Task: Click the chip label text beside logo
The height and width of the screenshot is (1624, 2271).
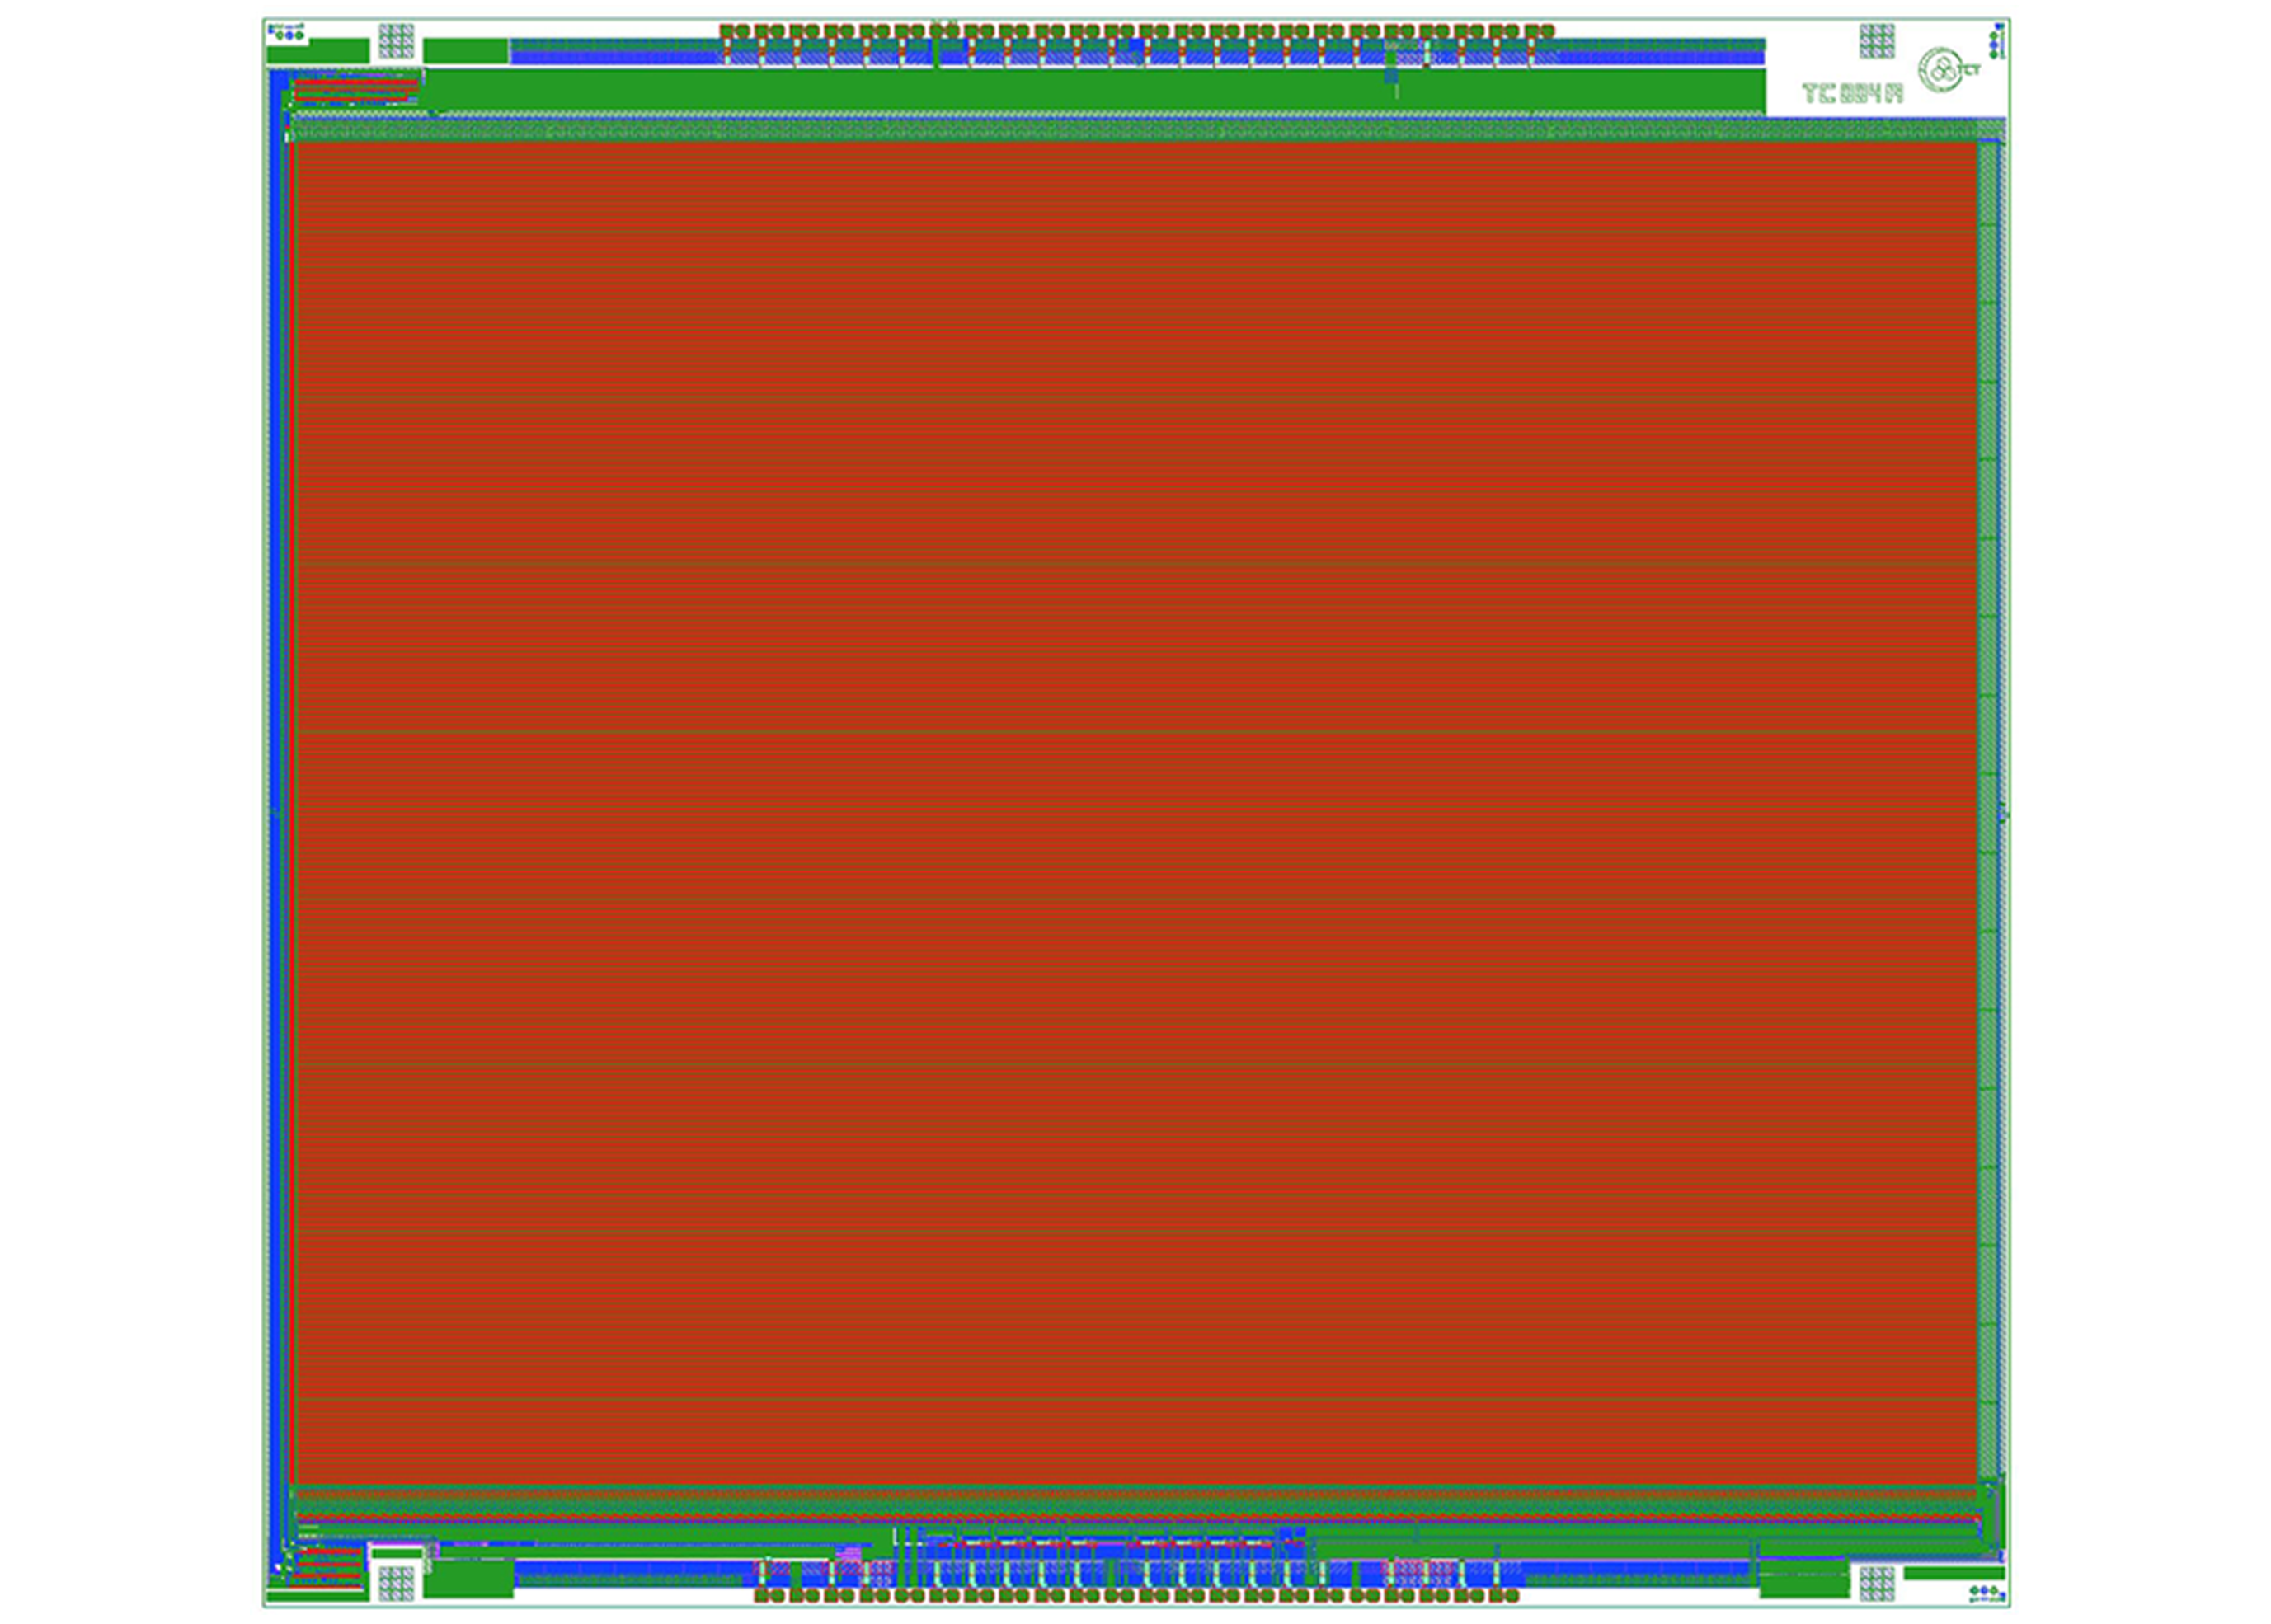Action: 1852,94
